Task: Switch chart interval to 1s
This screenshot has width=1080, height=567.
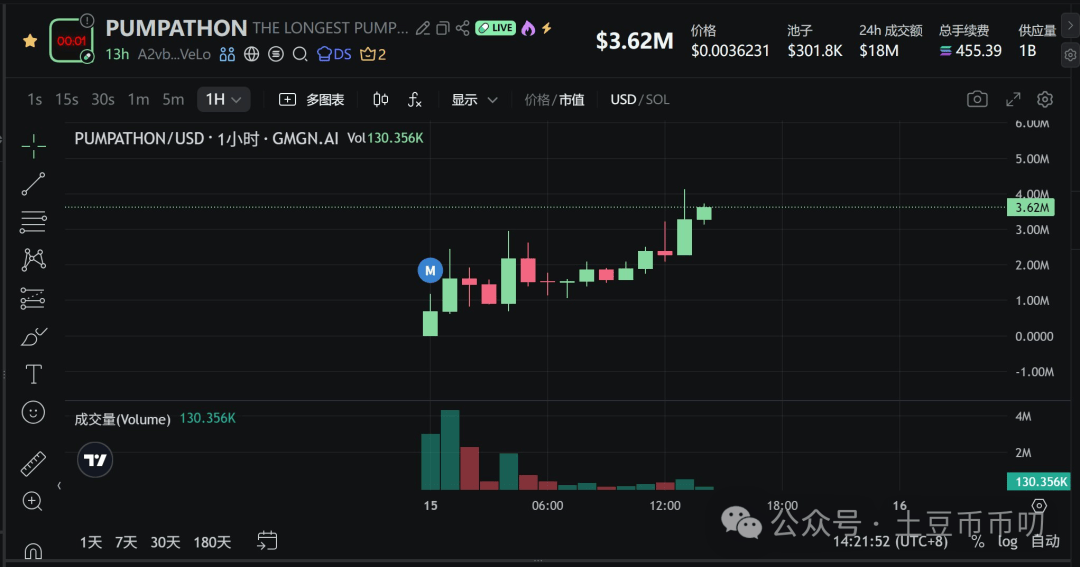Action: [34, 100]
